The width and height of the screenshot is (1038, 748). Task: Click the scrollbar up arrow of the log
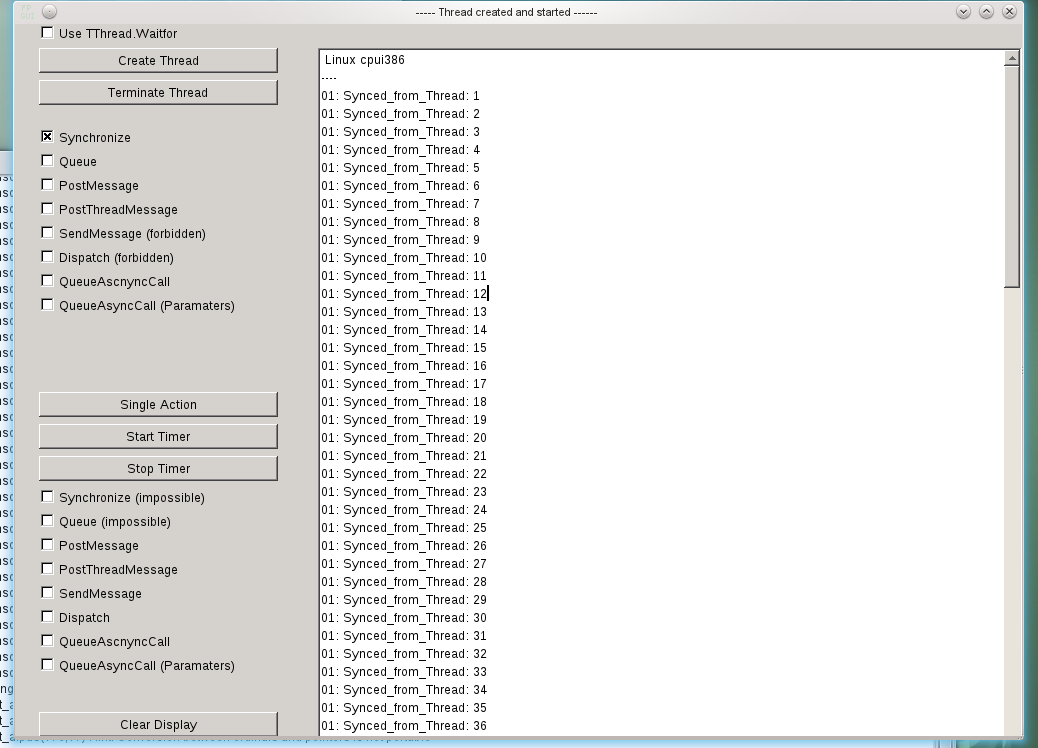pyautogui.click(x=1012, y=59)
